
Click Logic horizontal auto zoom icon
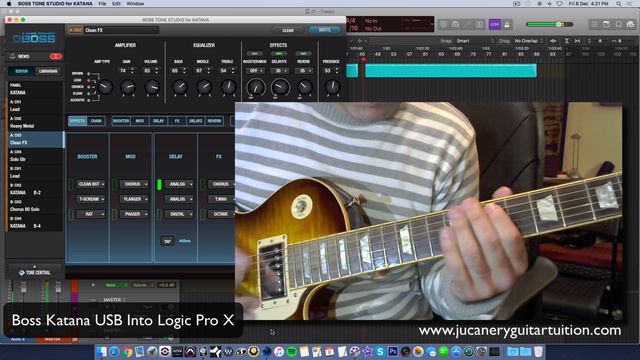point(577,41)
